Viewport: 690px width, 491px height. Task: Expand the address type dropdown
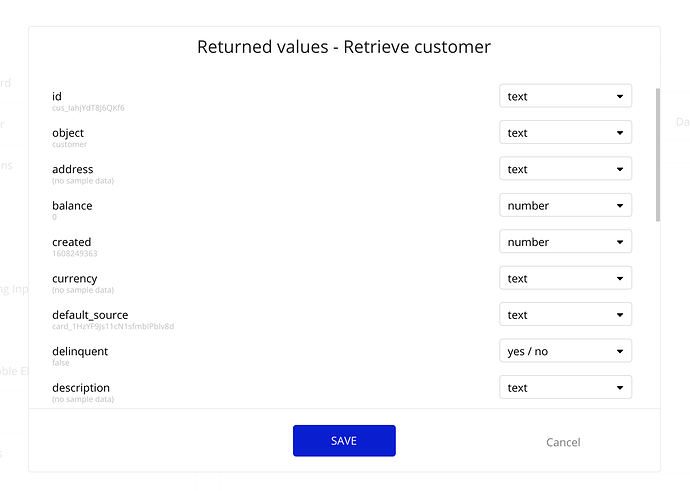coord(565,169)
